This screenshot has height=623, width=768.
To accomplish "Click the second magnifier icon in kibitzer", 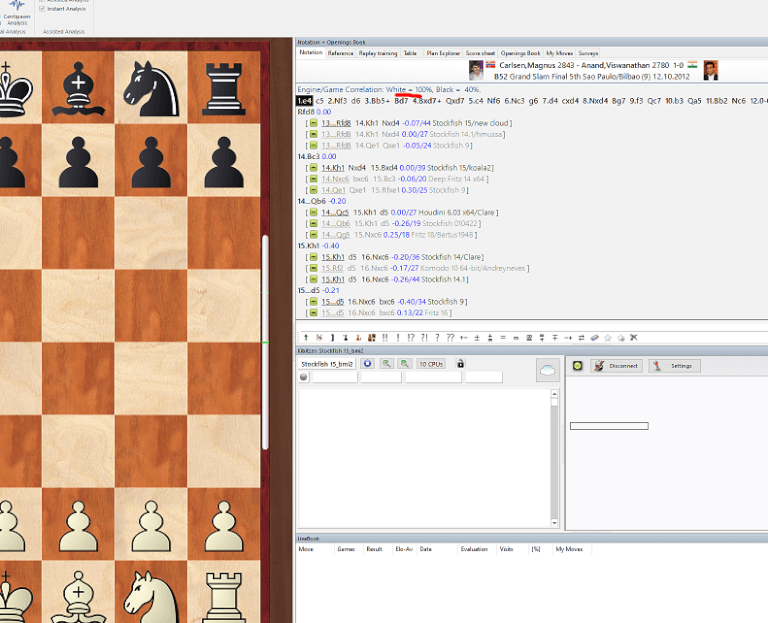I will (405, 363).
